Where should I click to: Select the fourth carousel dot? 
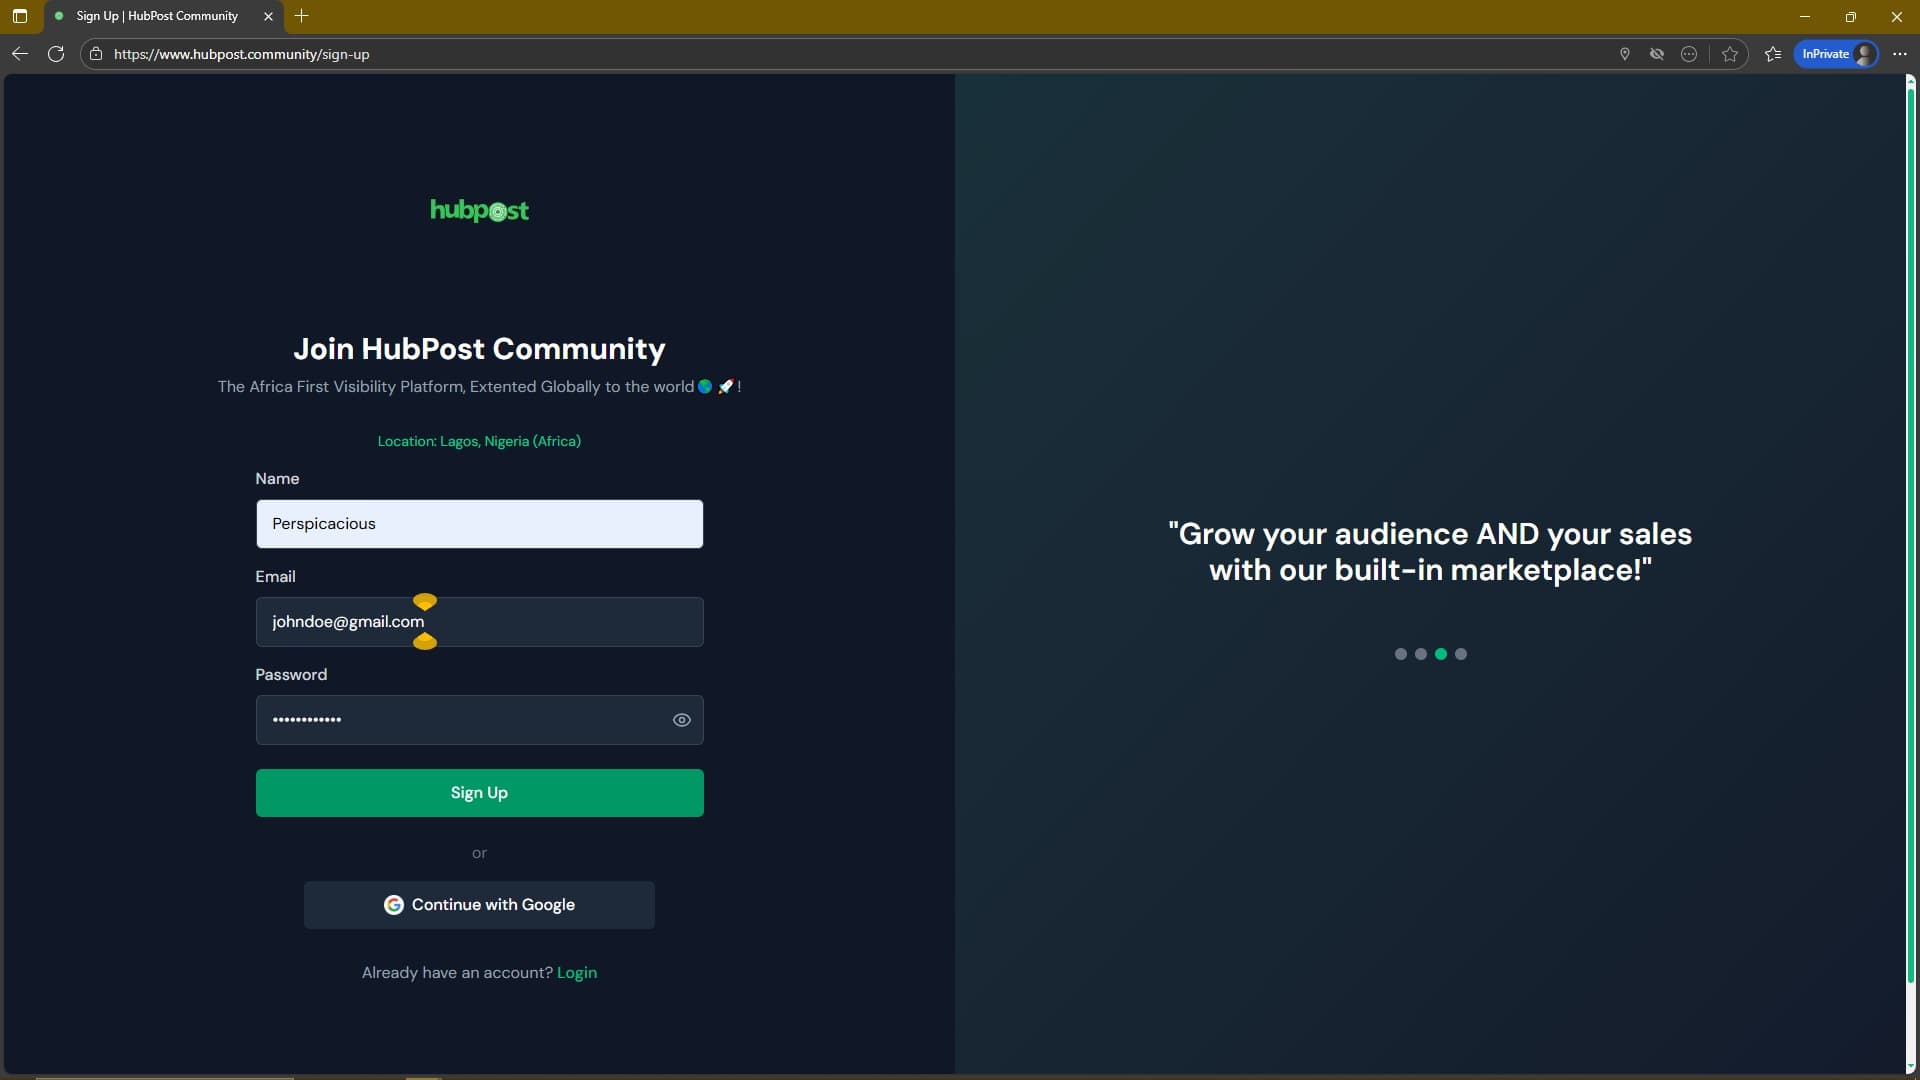pos(1460,654)
